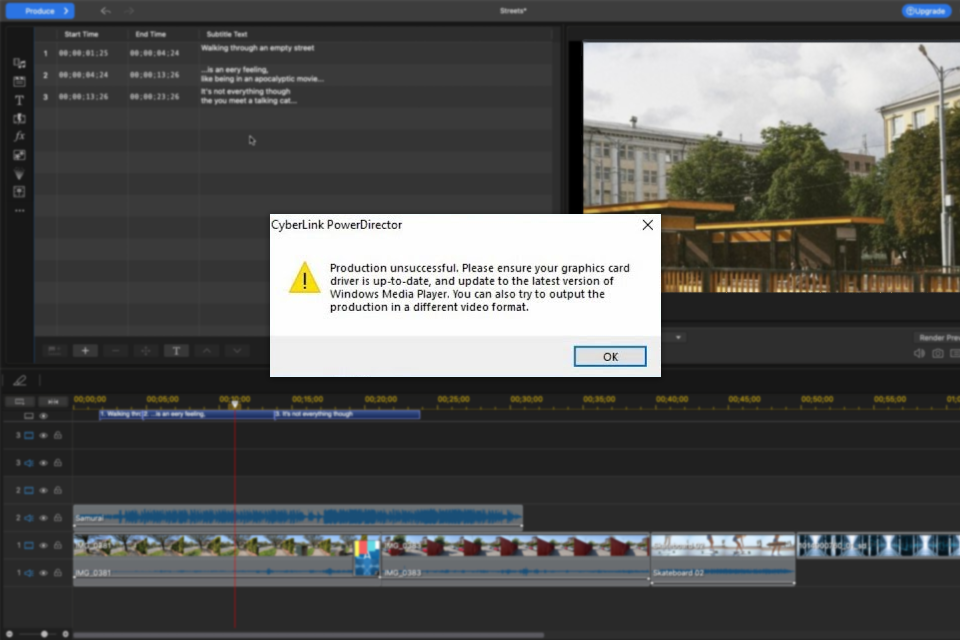Click the three-dots more rooms icon
Image resolution: width=960 pixels, height=640 pixels.
(19, 211)
